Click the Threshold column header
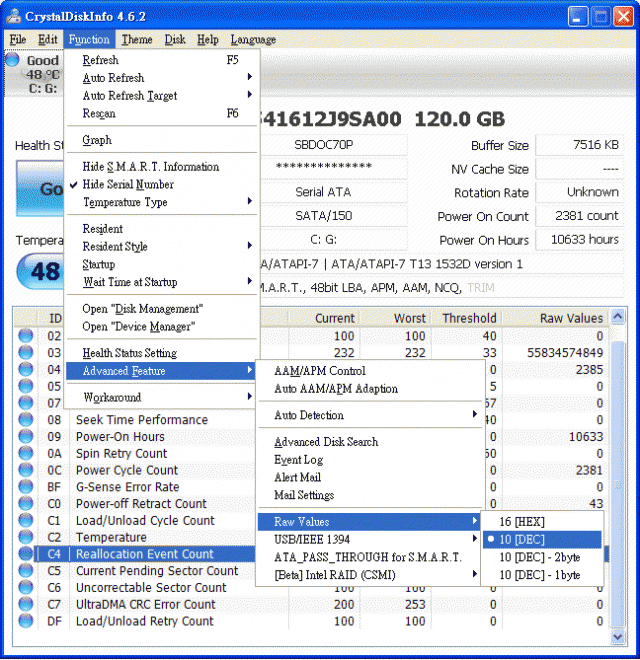The width and height of the screenshot is (640, 660). [x=467, y=318]
